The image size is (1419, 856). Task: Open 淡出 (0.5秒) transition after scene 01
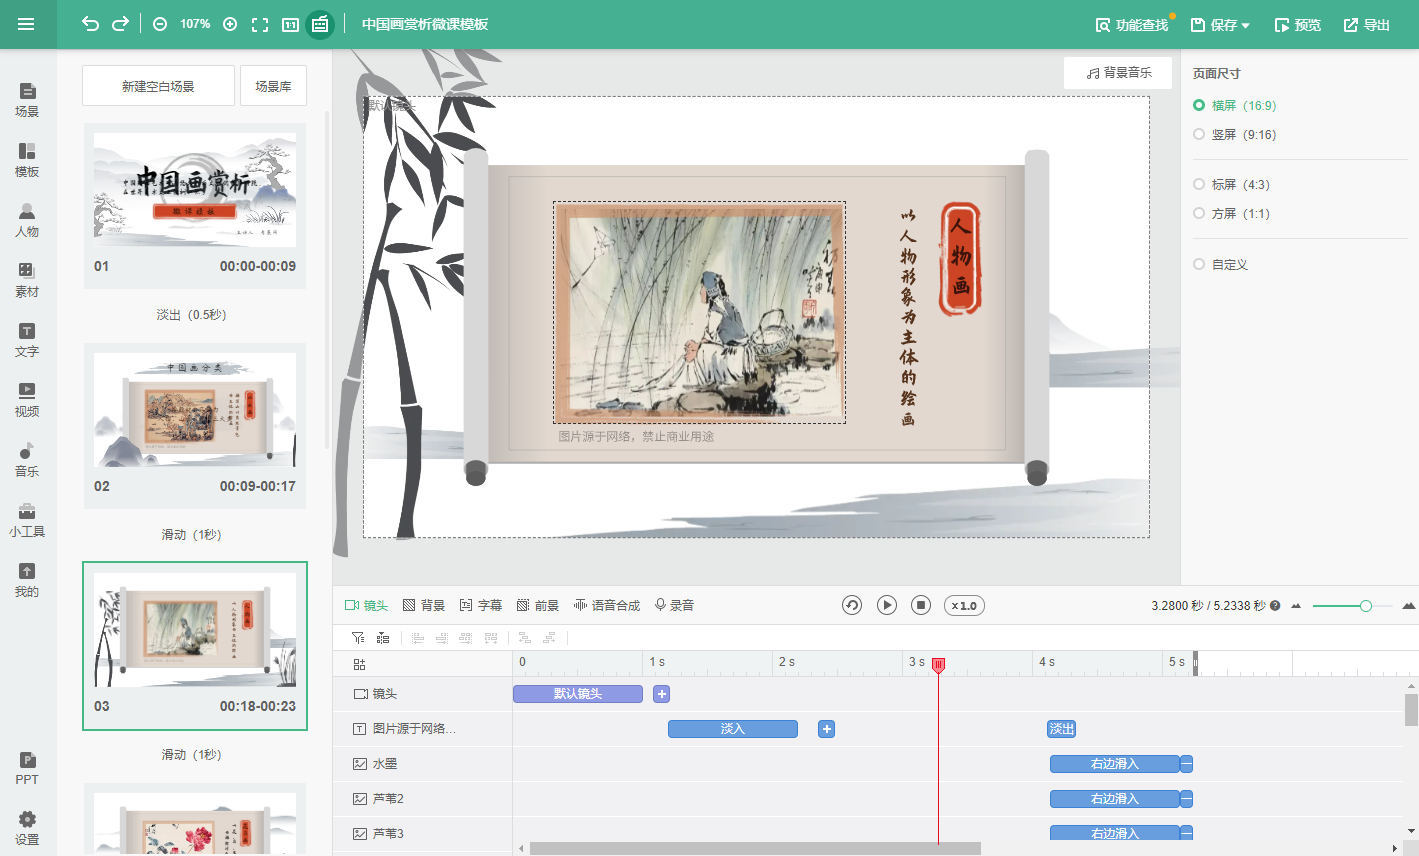click(x=192, y=315)
